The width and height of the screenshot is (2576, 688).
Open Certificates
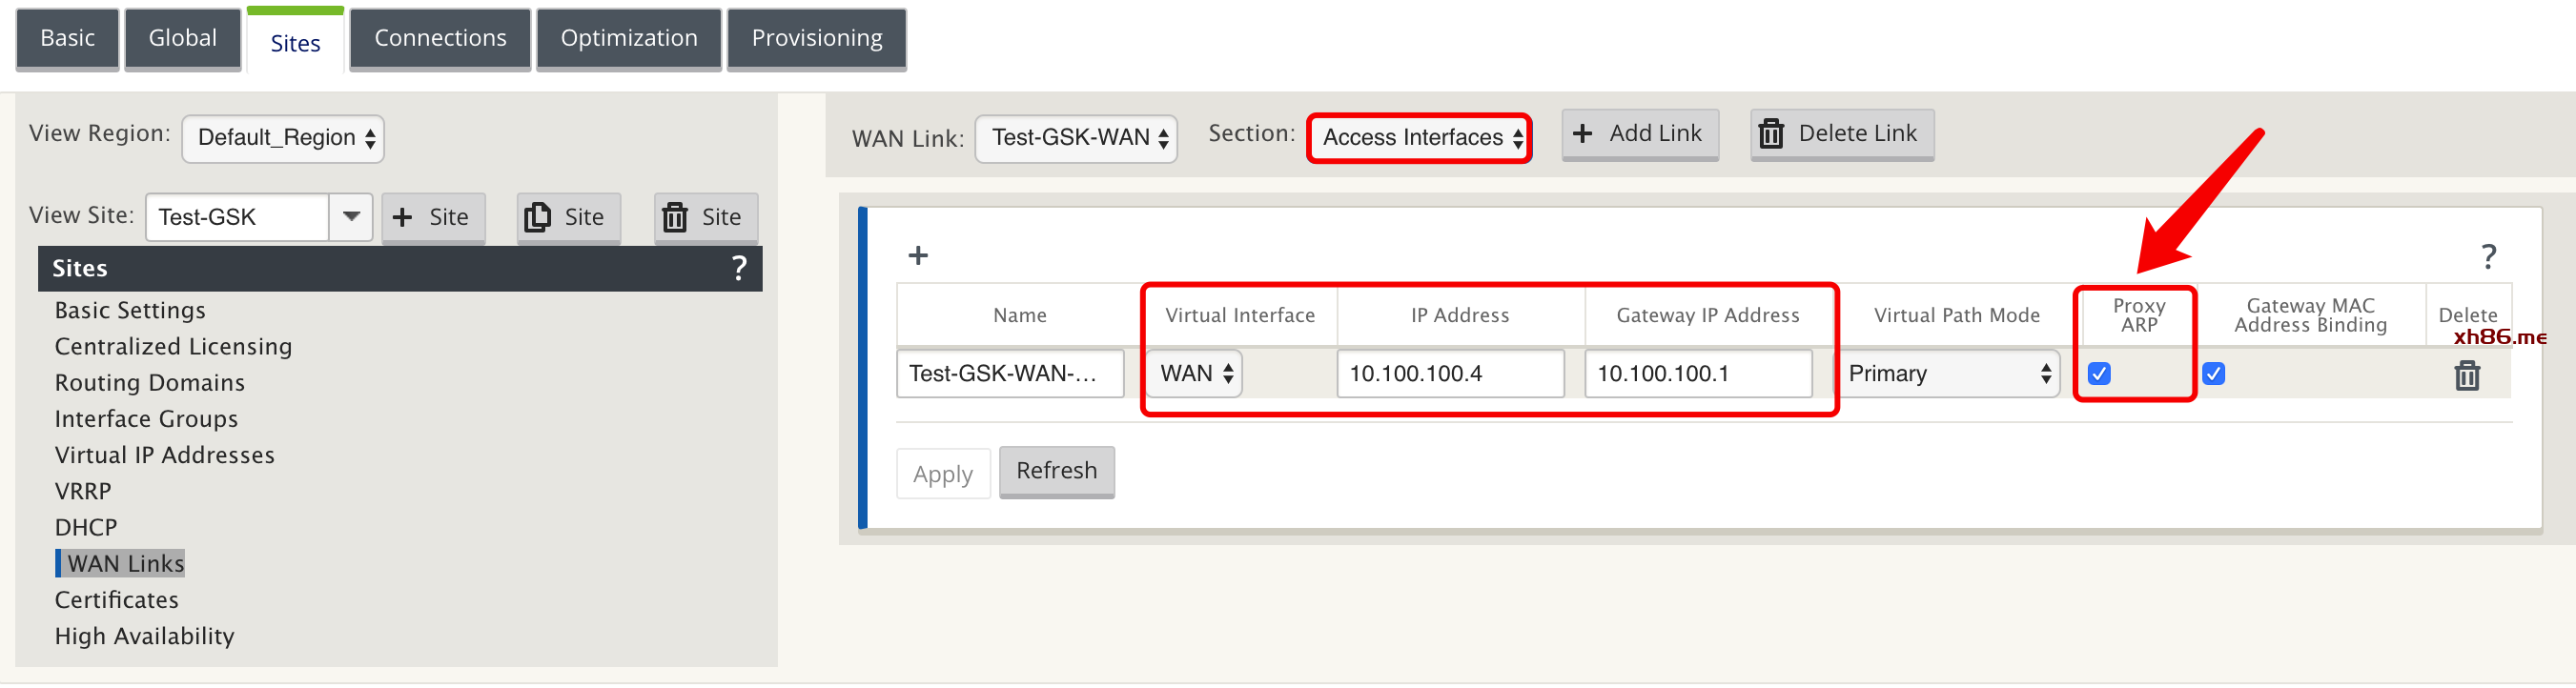(x=117, y=600)
